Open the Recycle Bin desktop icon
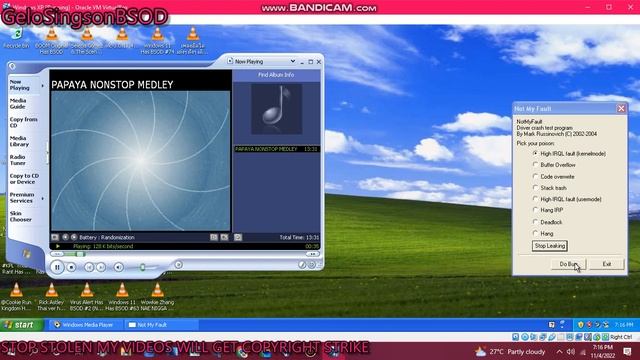Screen dimensions: 640x360 (x=16, y=39)
